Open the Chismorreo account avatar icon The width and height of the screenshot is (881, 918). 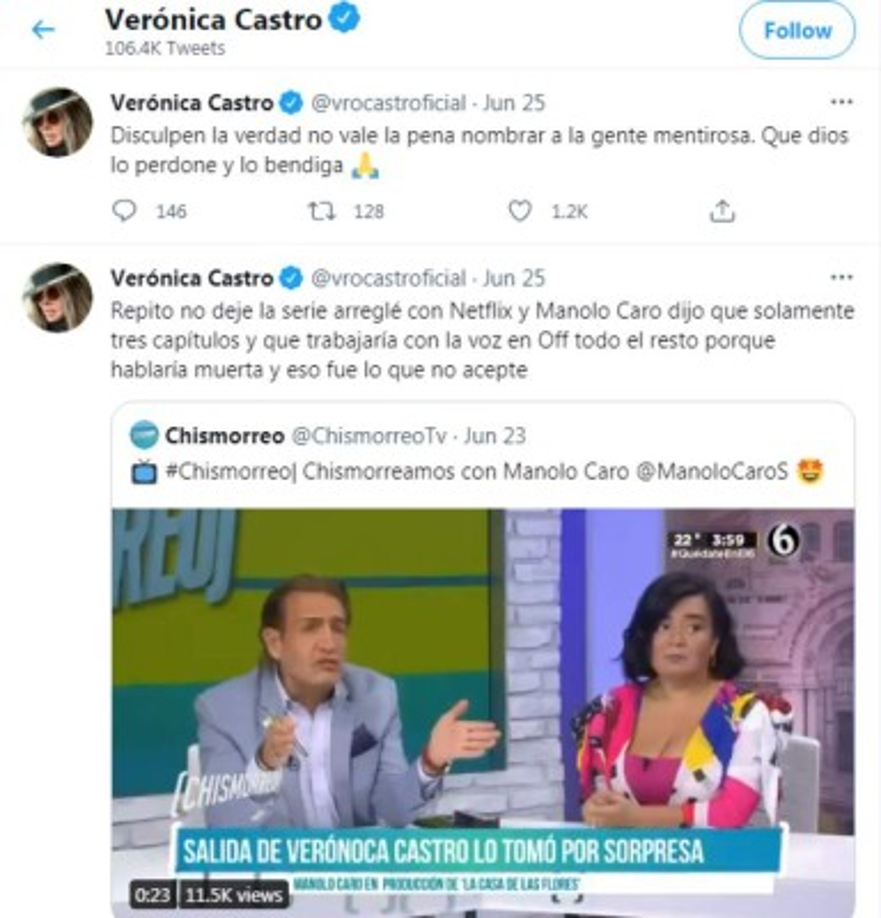(x=143, y=435)
